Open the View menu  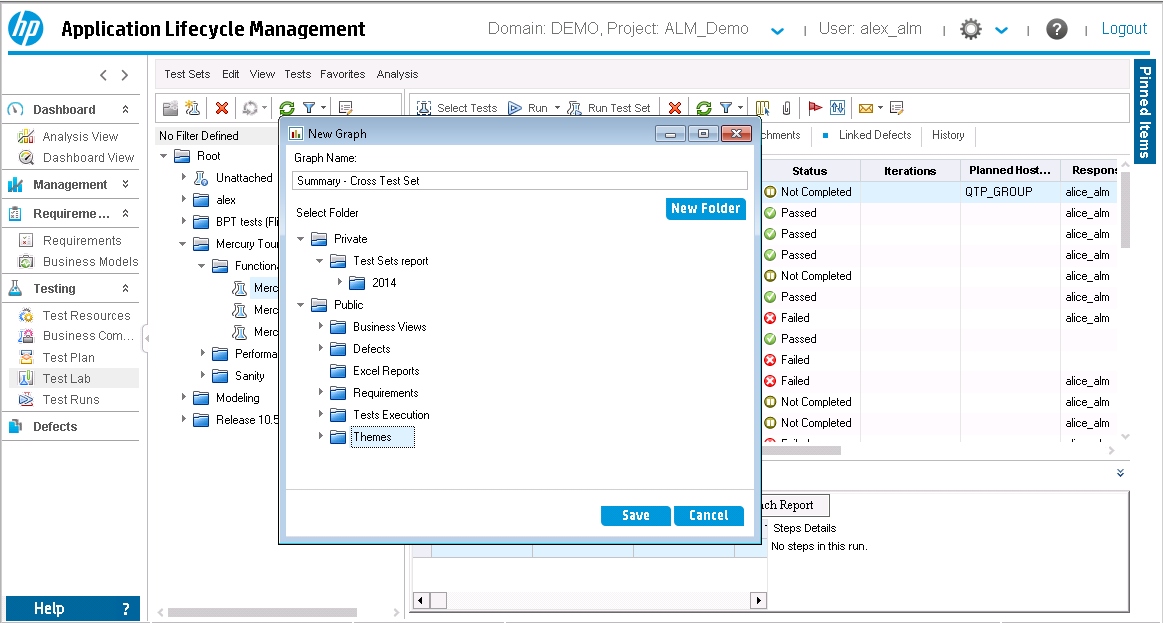click(x=263, y=74)
